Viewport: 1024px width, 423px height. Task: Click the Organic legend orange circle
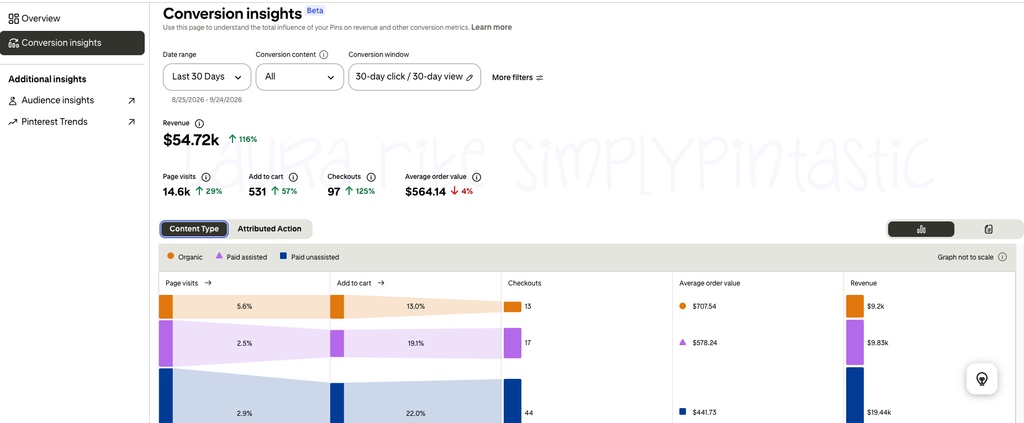(x=170, y=257)
